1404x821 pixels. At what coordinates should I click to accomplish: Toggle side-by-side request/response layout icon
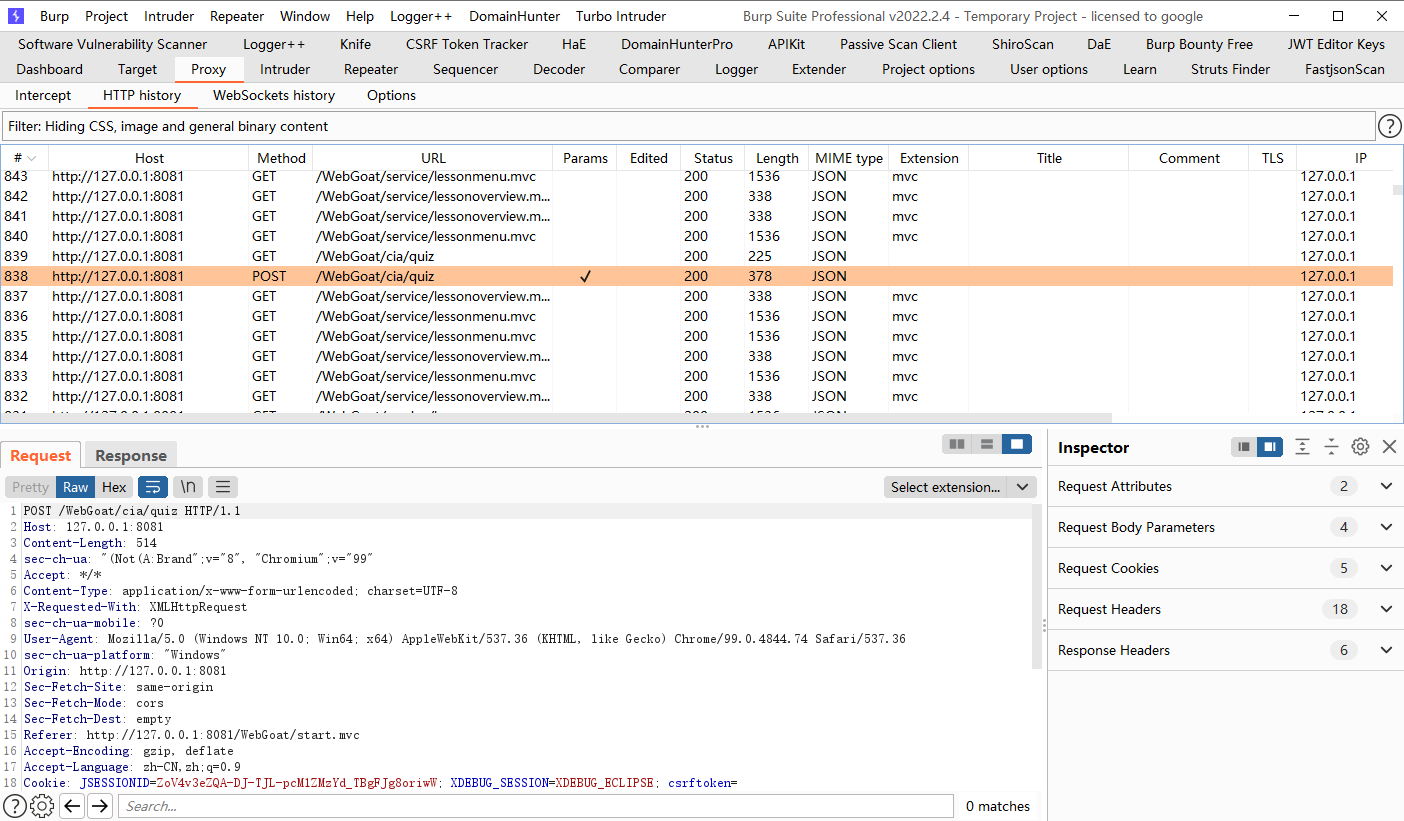click(x=957, y=444)
